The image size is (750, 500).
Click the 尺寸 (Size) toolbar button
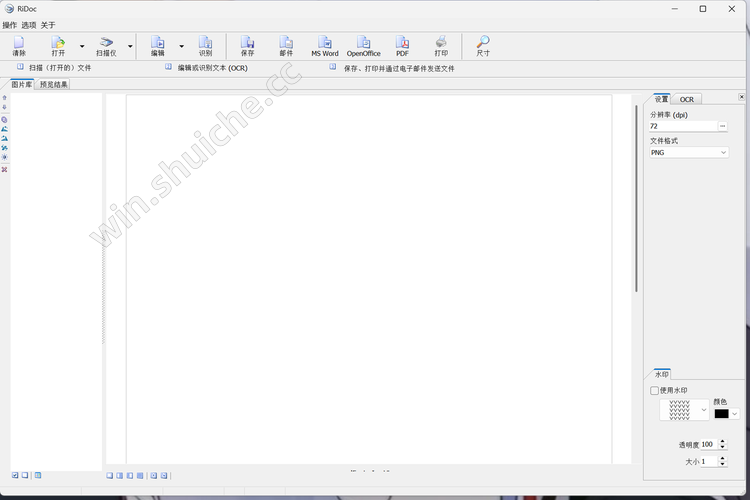(483, 45)
